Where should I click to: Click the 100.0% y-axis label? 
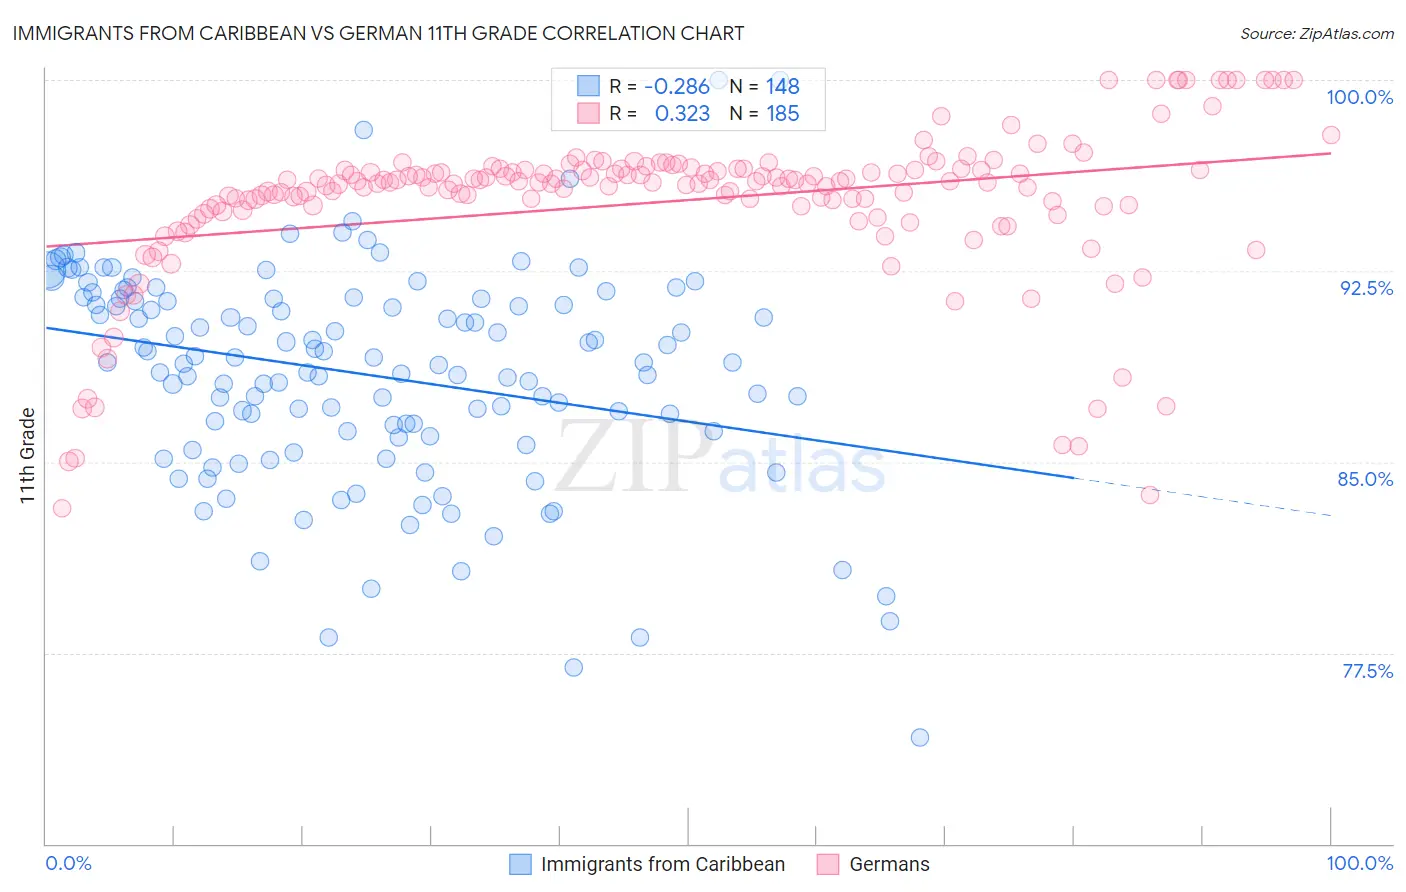(x=1360, y=97)
